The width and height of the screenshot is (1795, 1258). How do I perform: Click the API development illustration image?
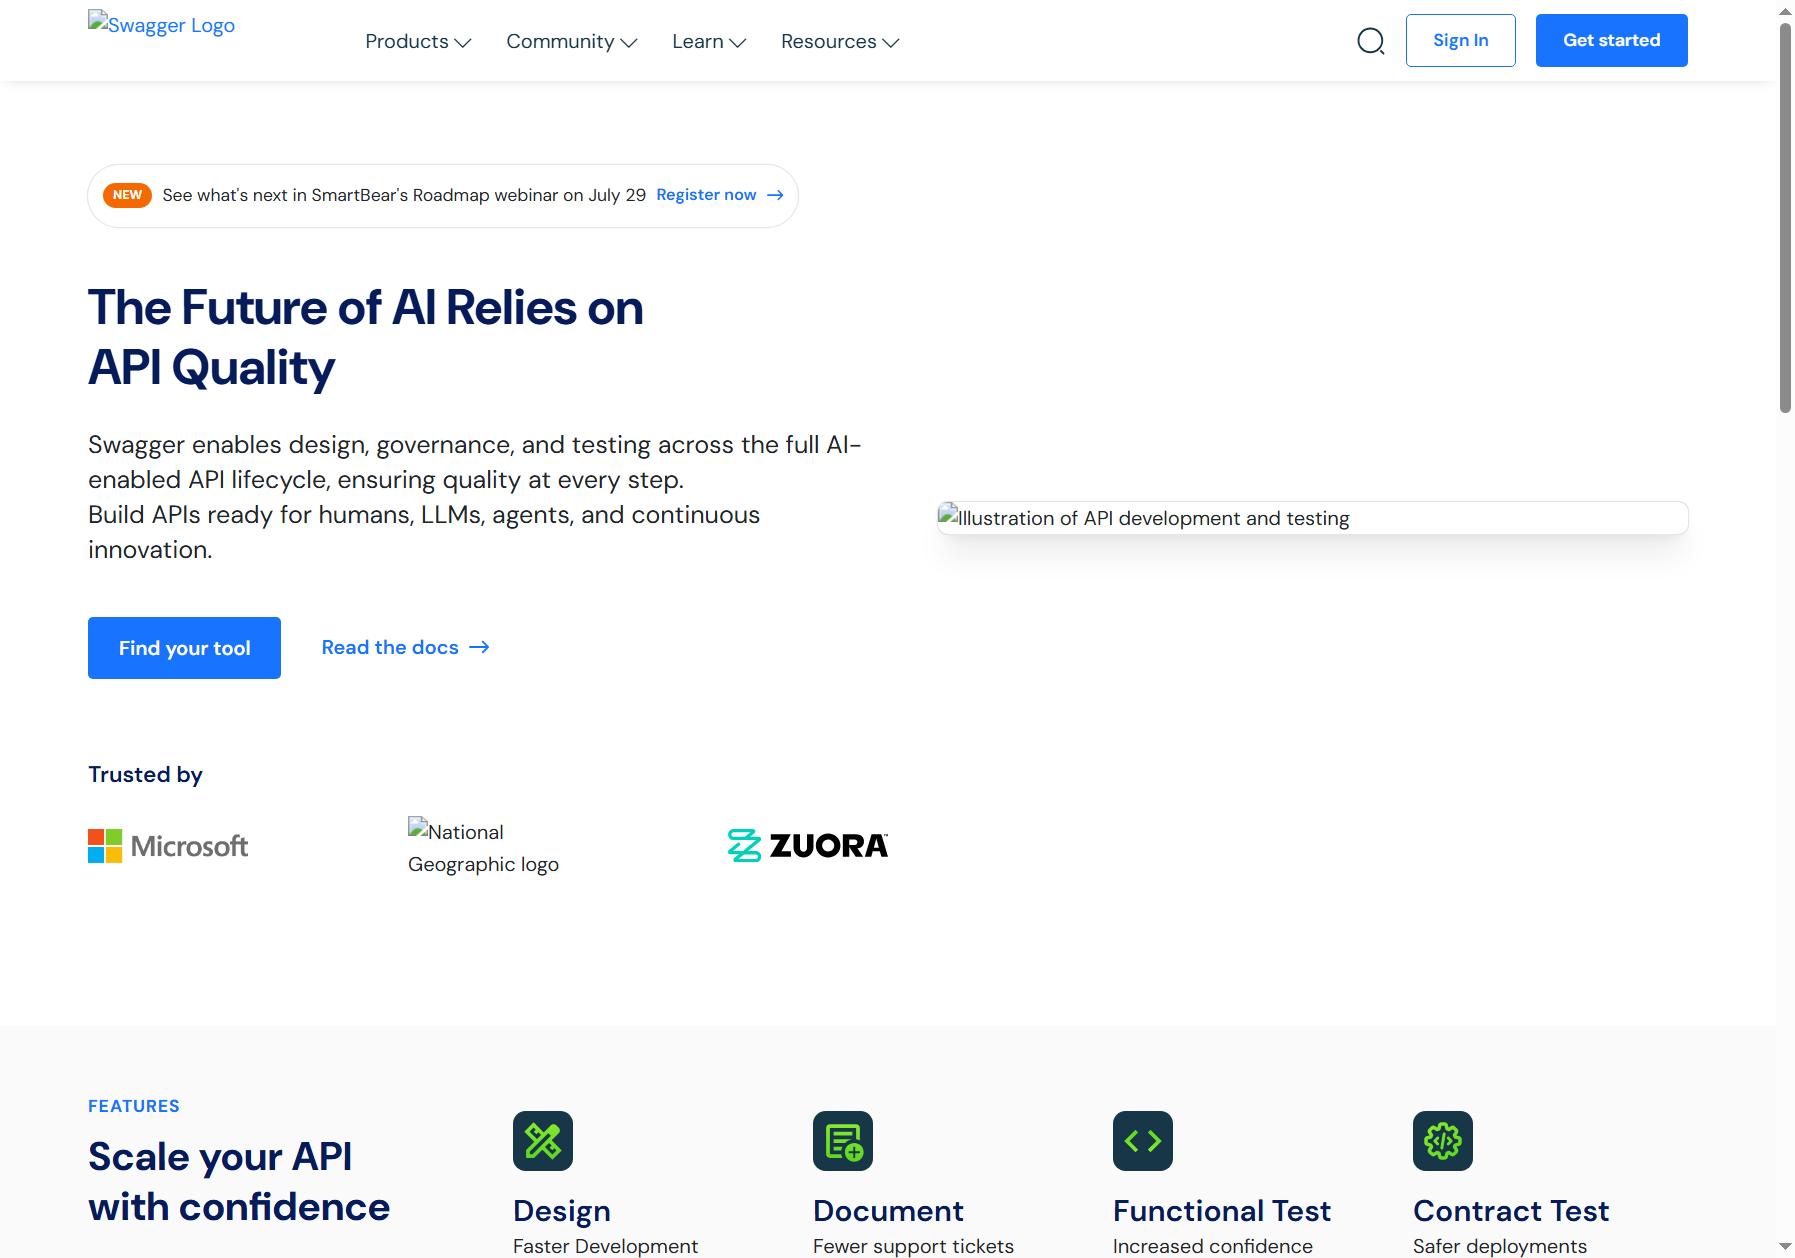click(1312, 518)
